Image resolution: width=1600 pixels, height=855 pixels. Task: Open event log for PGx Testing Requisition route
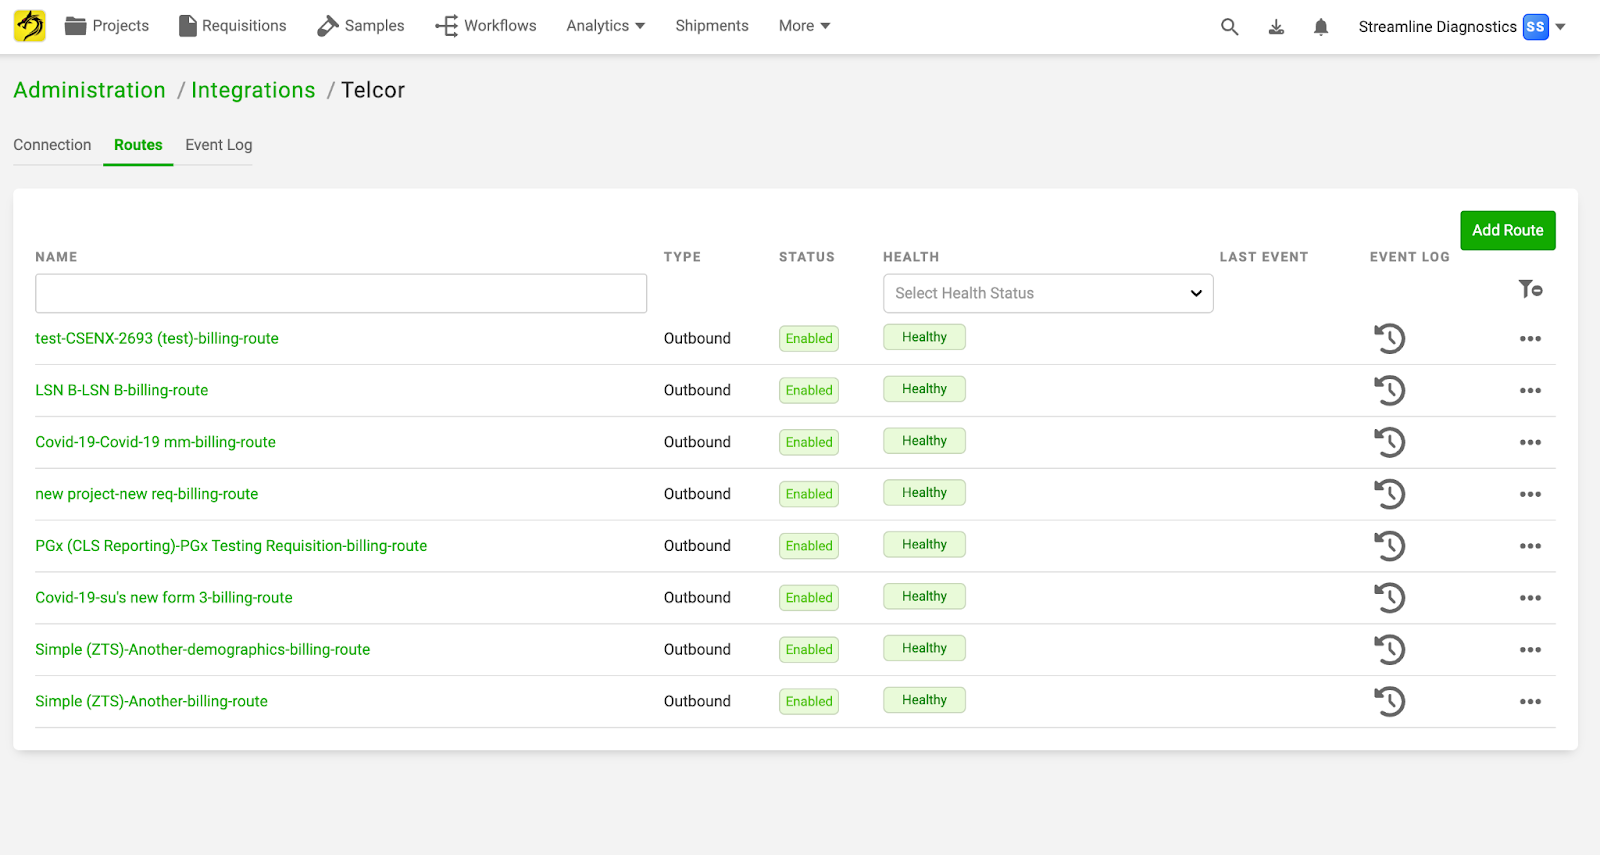pyautogui.click(x=1389, y=547)
